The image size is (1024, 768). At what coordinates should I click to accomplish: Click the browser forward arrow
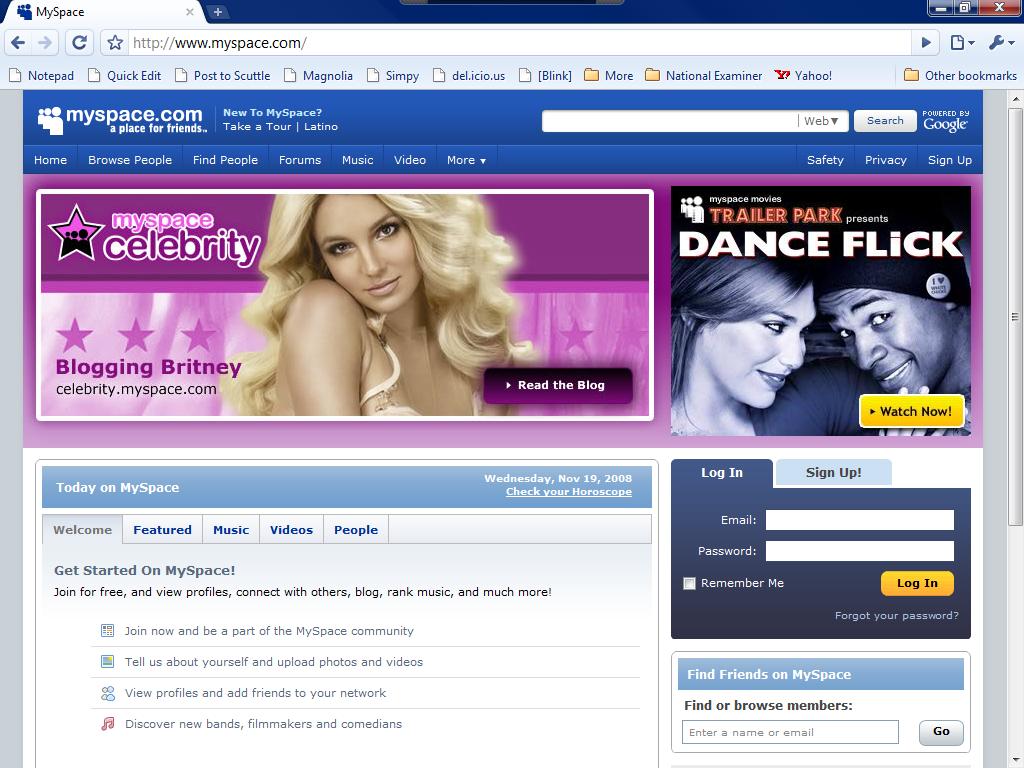tap(45, 43)
